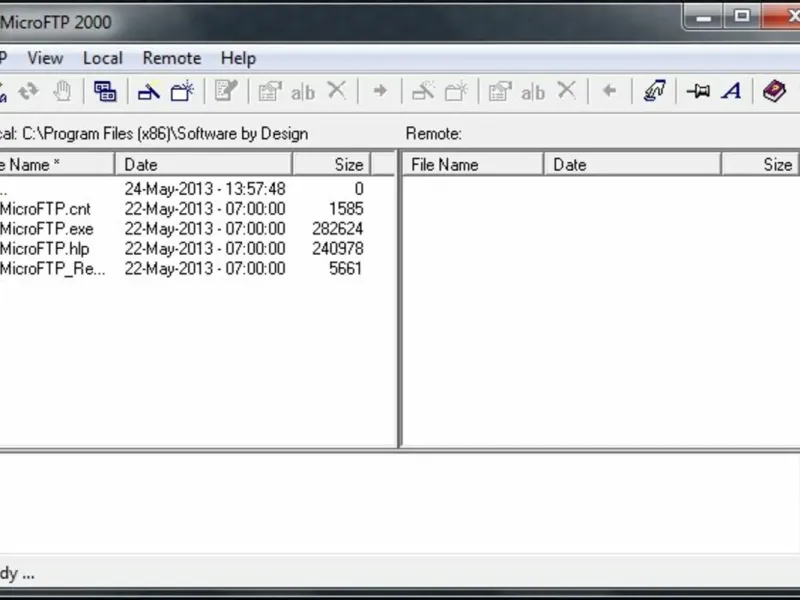Open the Remote menu
Image resolution: width=800 pixels, height=600 pixels.
(171, 58)
